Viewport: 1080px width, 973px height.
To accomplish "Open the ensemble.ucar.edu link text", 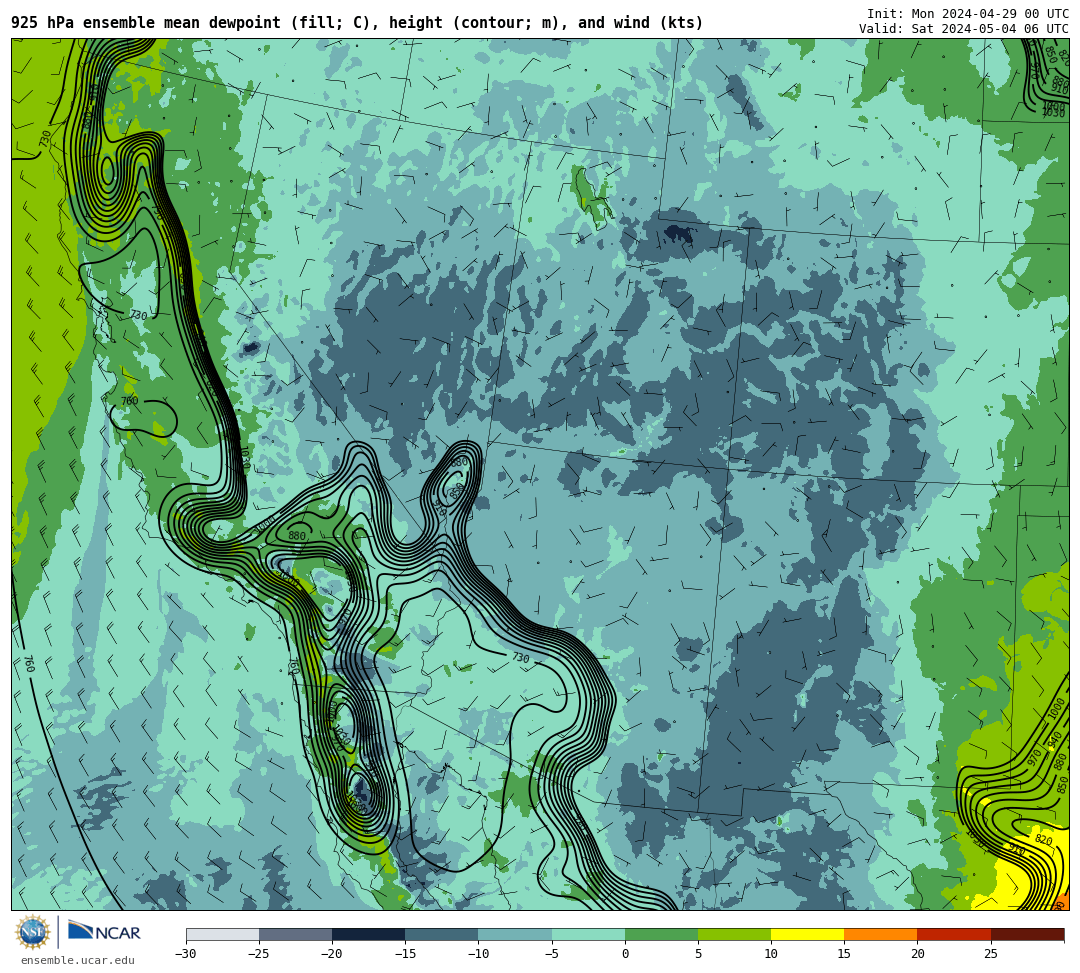I will point(78,960).
